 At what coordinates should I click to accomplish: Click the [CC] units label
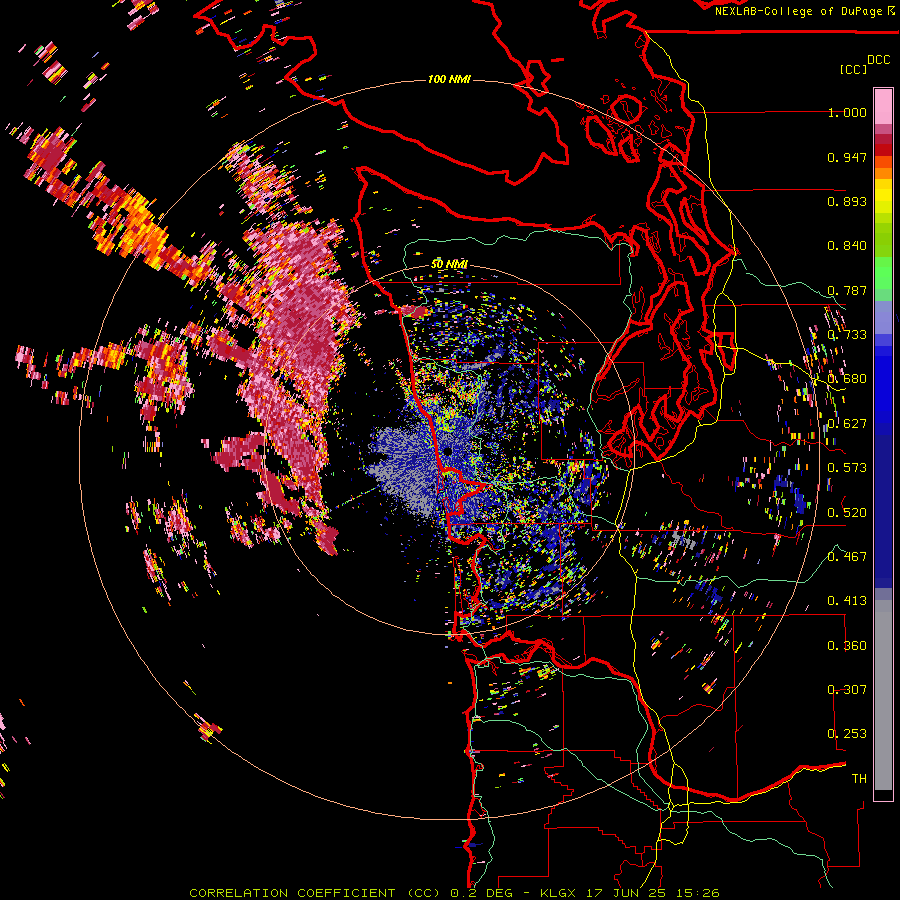point(854,69)
